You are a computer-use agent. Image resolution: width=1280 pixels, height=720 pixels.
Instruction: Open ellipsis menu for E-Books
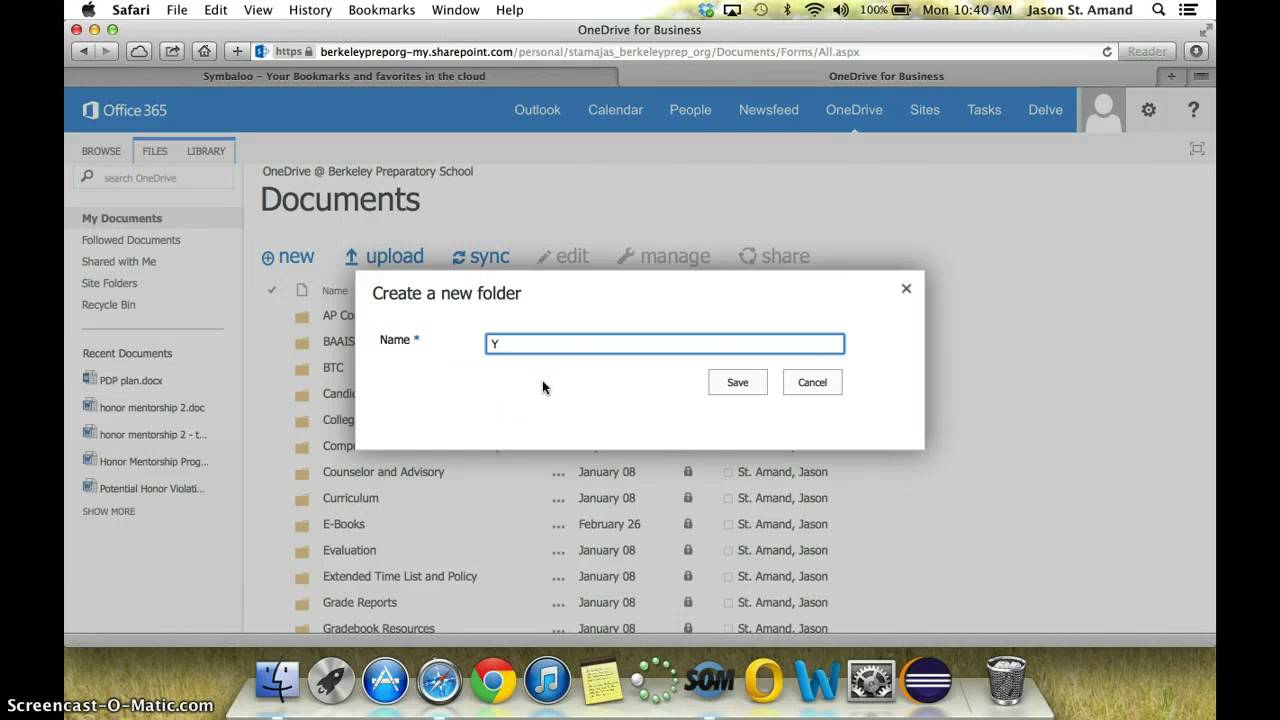coord(558,525)
